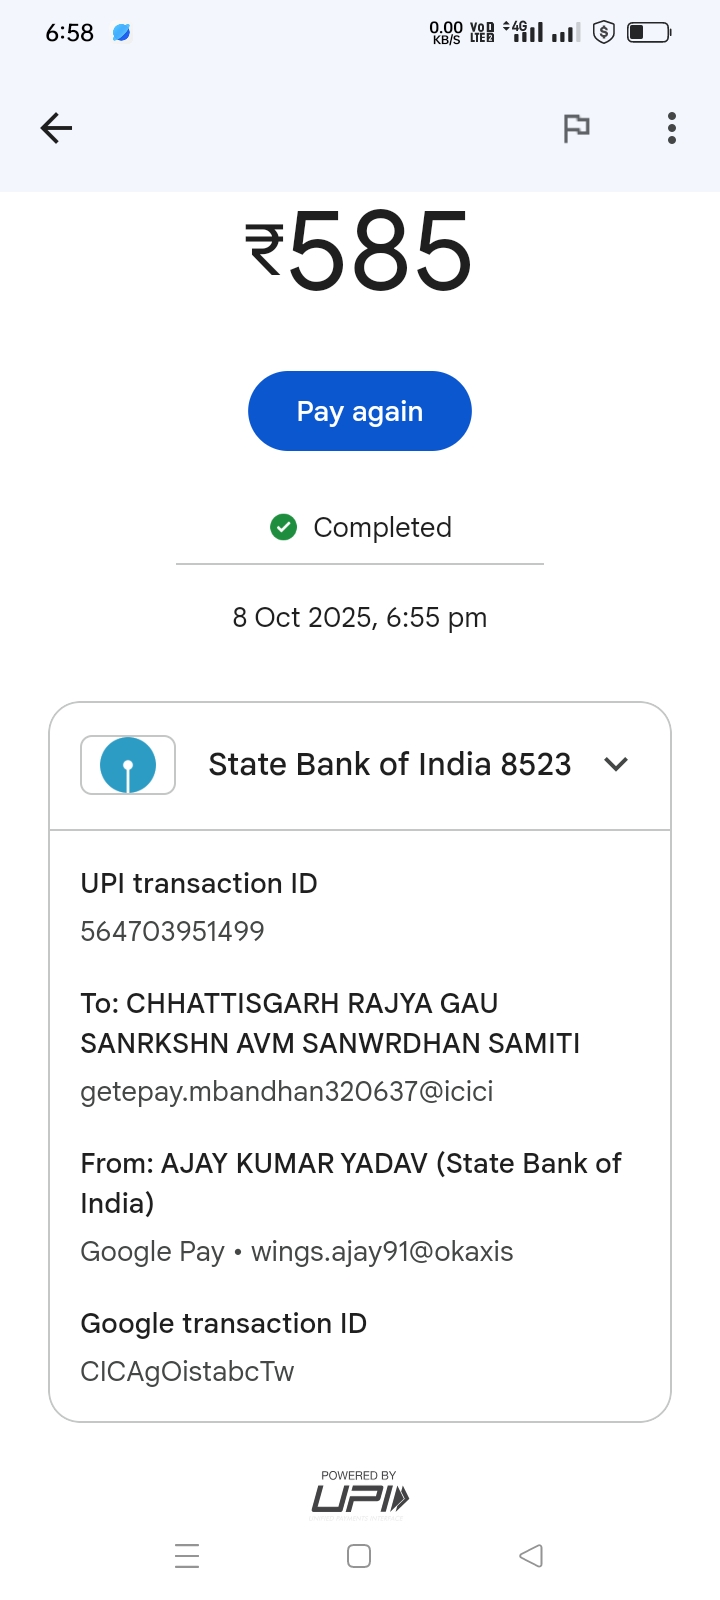The image size is (720, 1600).
Task: Tap the payee name CHHATTISGARH RAJYA GAU SANRKSHN
Action: [330, 1023]
